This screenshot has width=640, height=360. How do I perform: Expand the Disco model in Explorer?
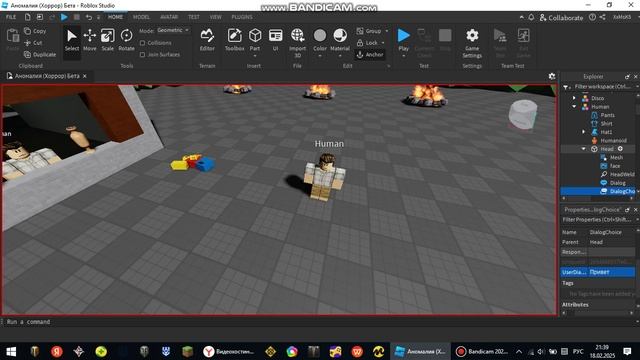(574, 98)
